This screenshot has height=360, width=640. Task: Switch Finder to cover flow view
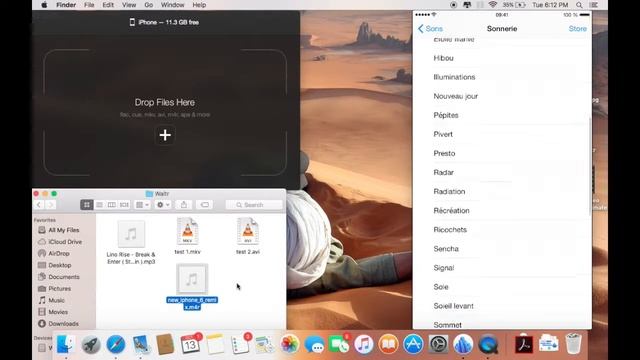[124, 204]
